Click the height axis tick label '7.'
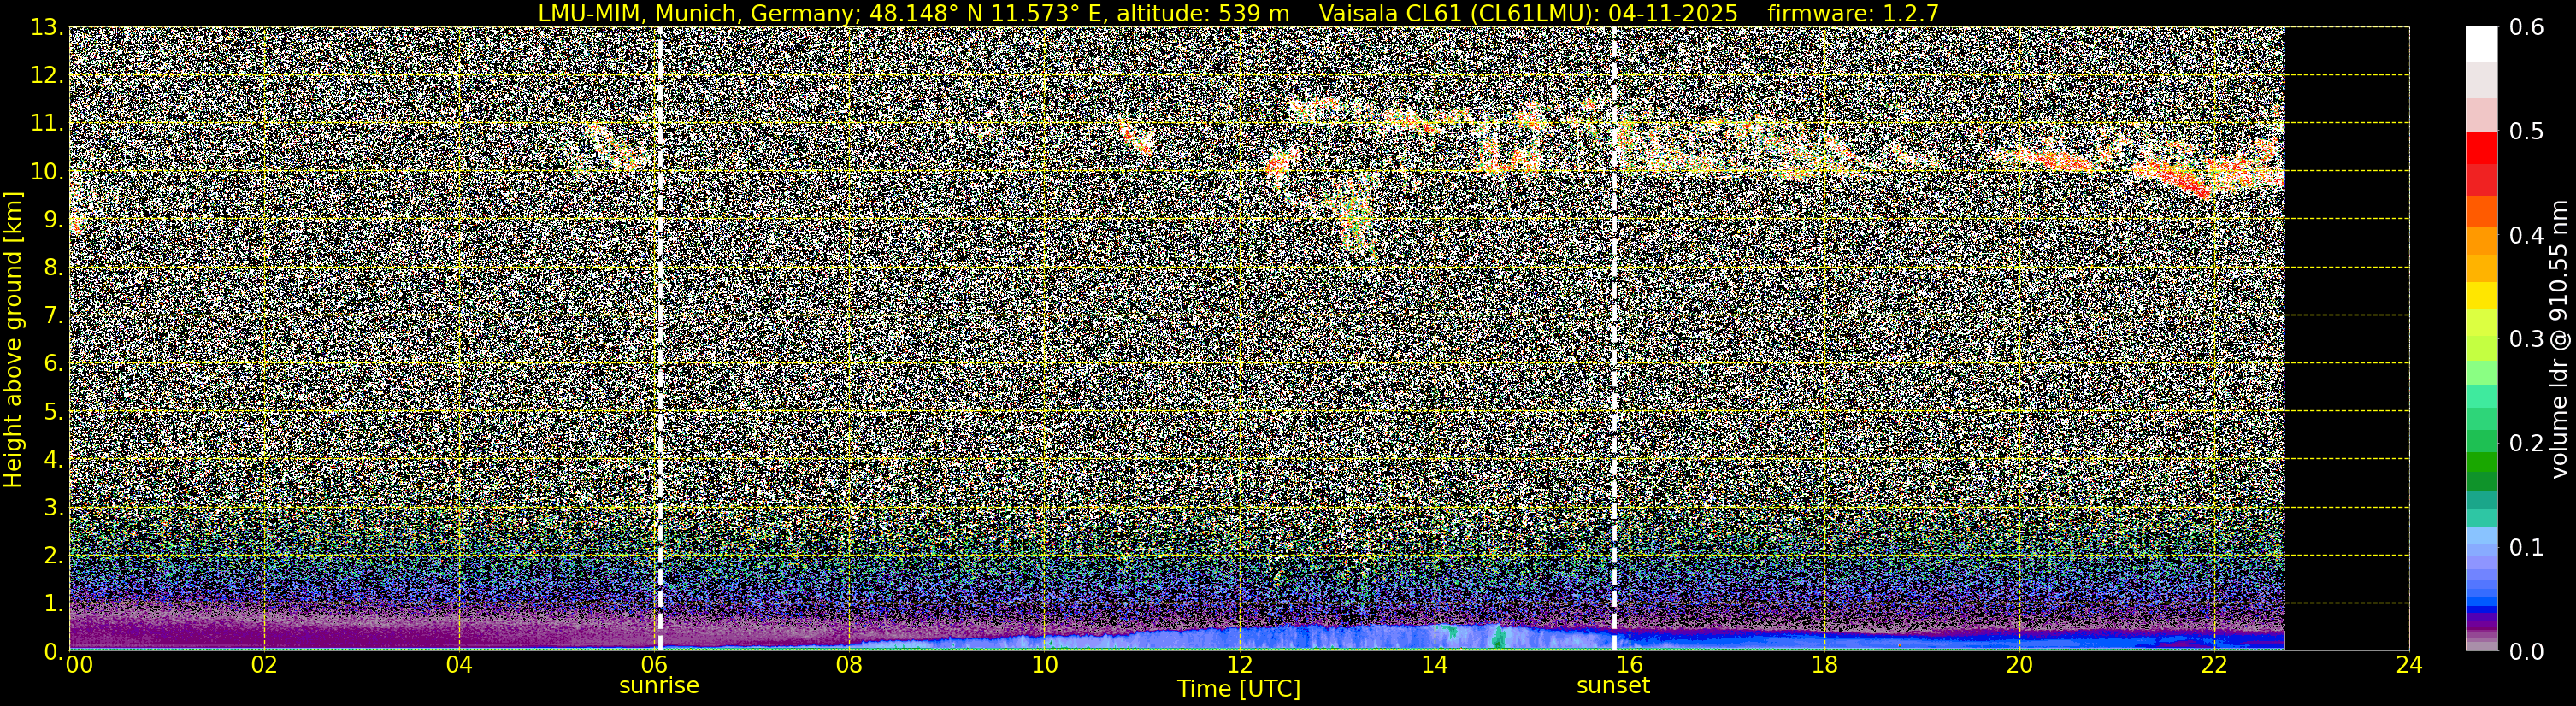This screenshot has height=706, width=2576. [x=53, y=316]
